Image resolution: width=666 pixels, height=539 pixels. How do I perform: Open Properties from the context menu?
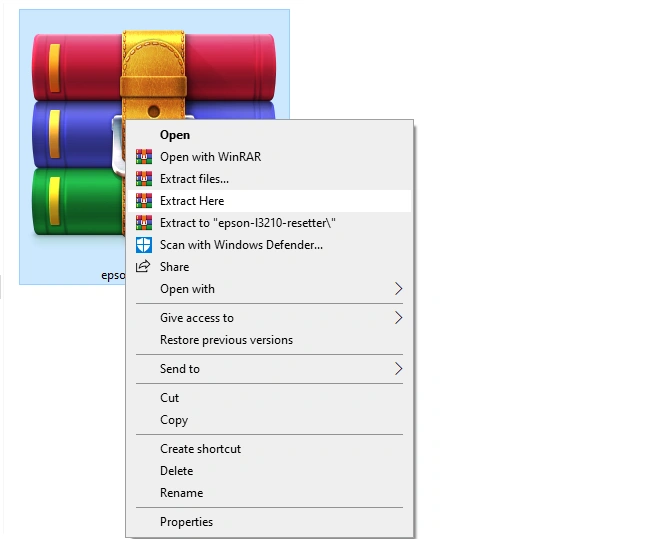tap(269, 522)
